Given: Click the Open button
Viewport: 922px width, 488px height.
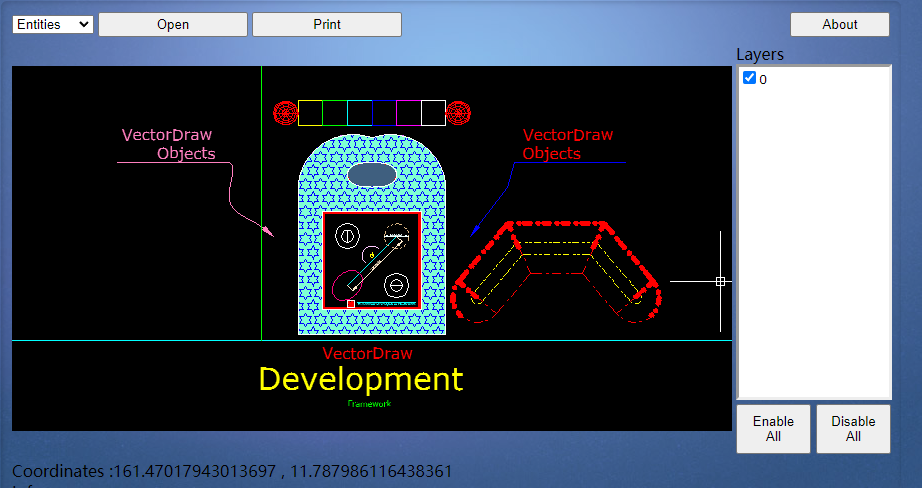Looking at the screenshot, I should click(x=173, y=24).
